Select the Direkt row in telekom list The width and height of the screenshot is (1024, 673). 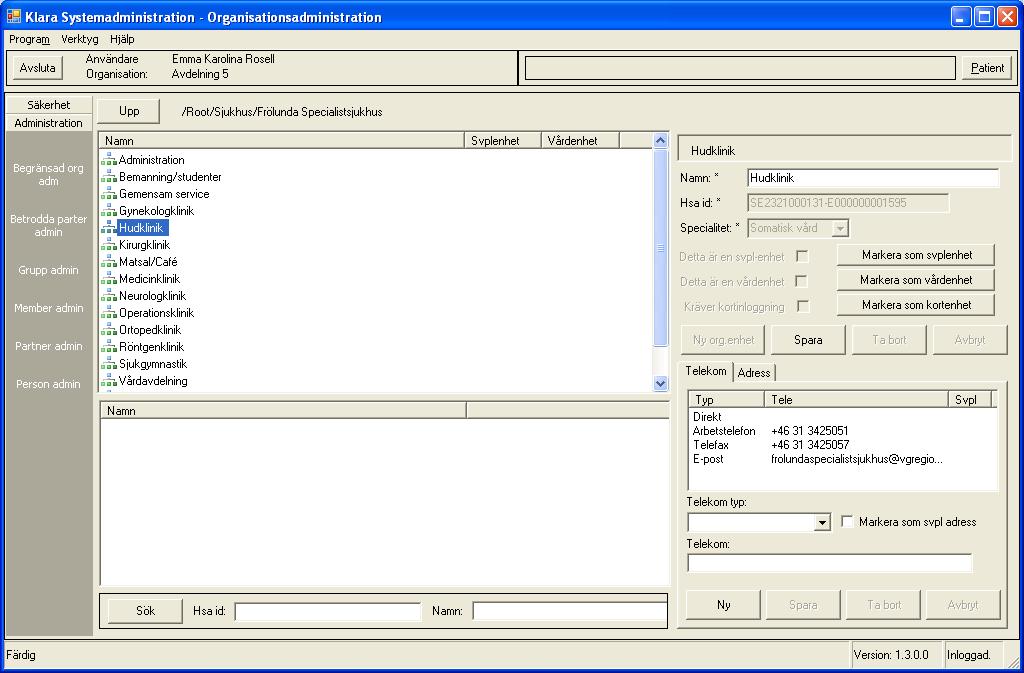pos(843,416)
